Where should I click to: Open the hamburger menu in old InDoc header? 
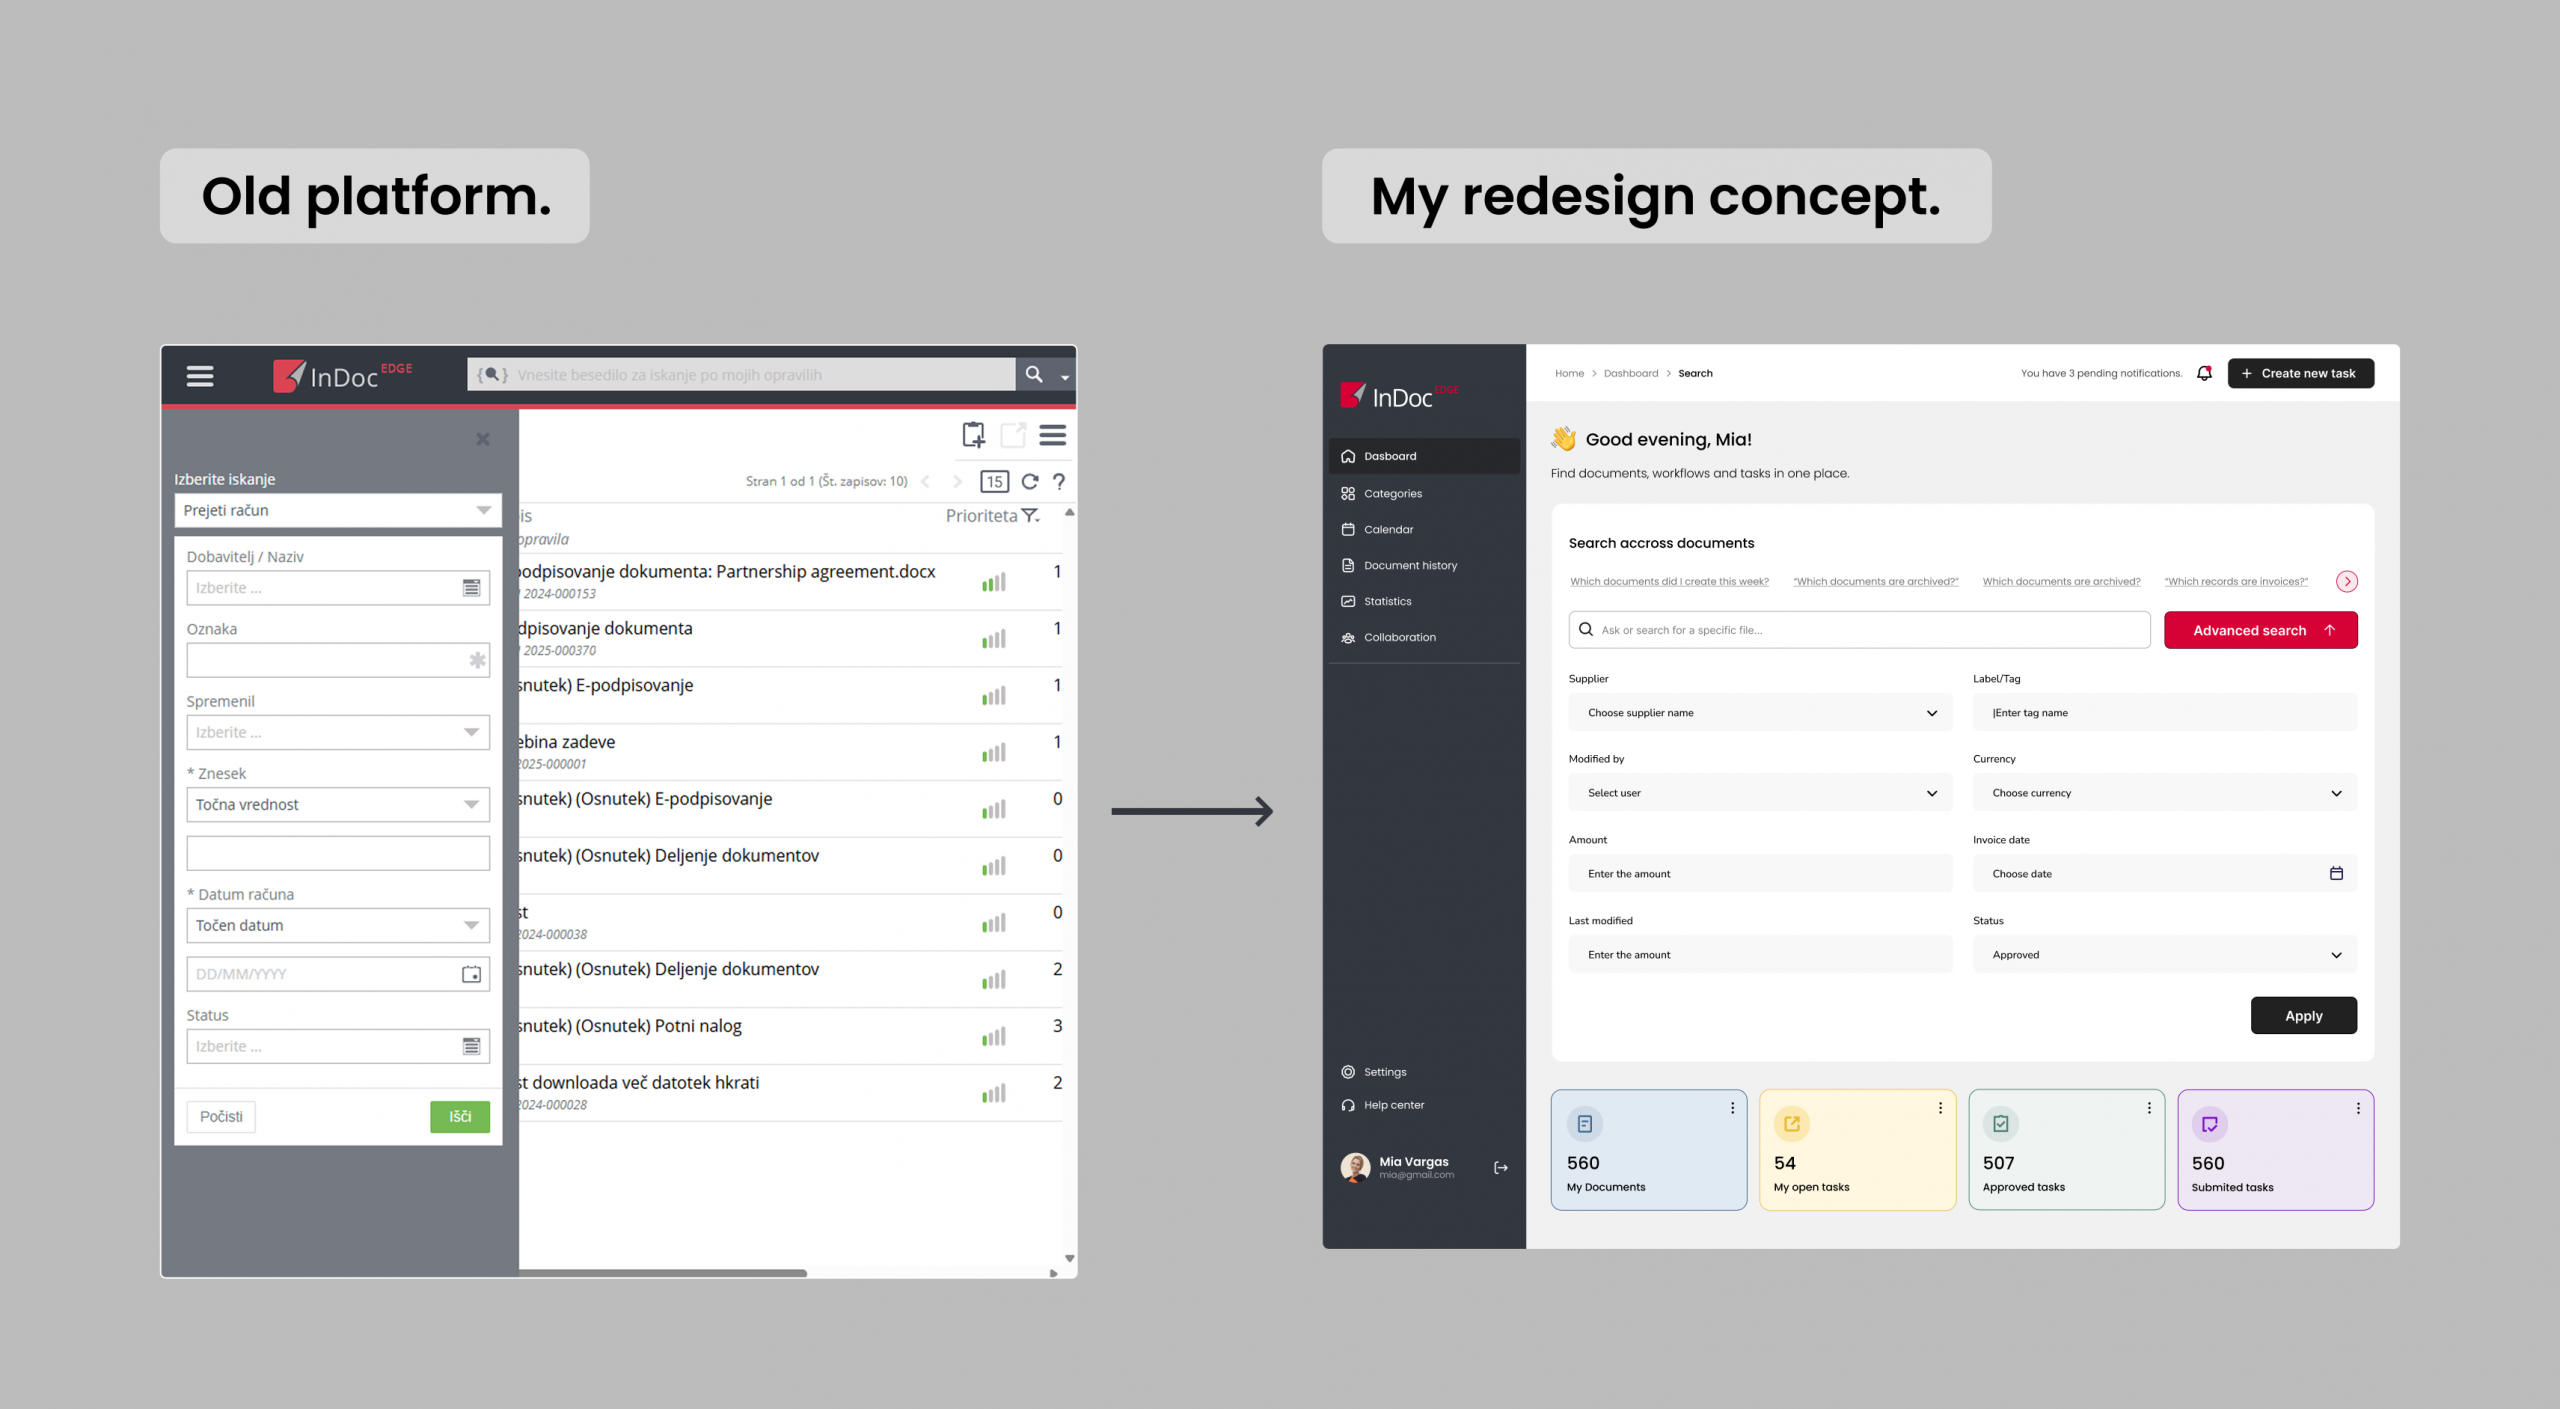tap(200, 376)
